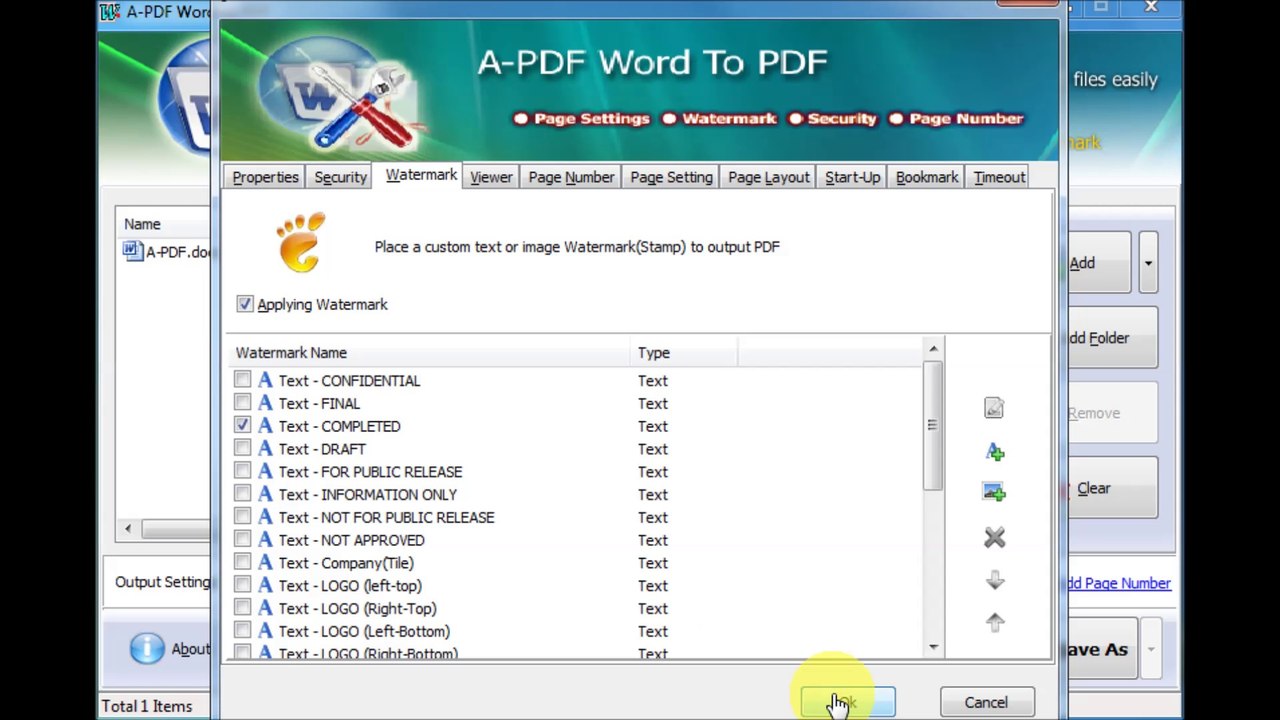Click the add text watermark icon
1280x720 pixels.
click(x=994, y=452)
